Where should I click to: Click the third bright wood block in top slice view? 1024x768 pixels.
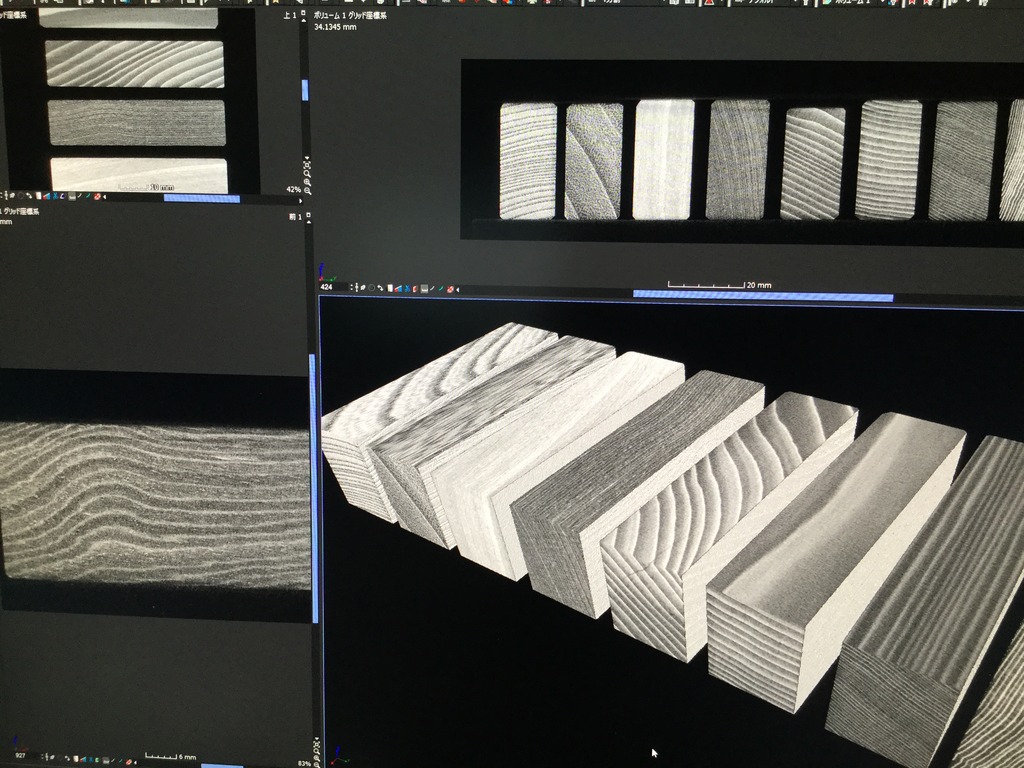pos(663,159)
